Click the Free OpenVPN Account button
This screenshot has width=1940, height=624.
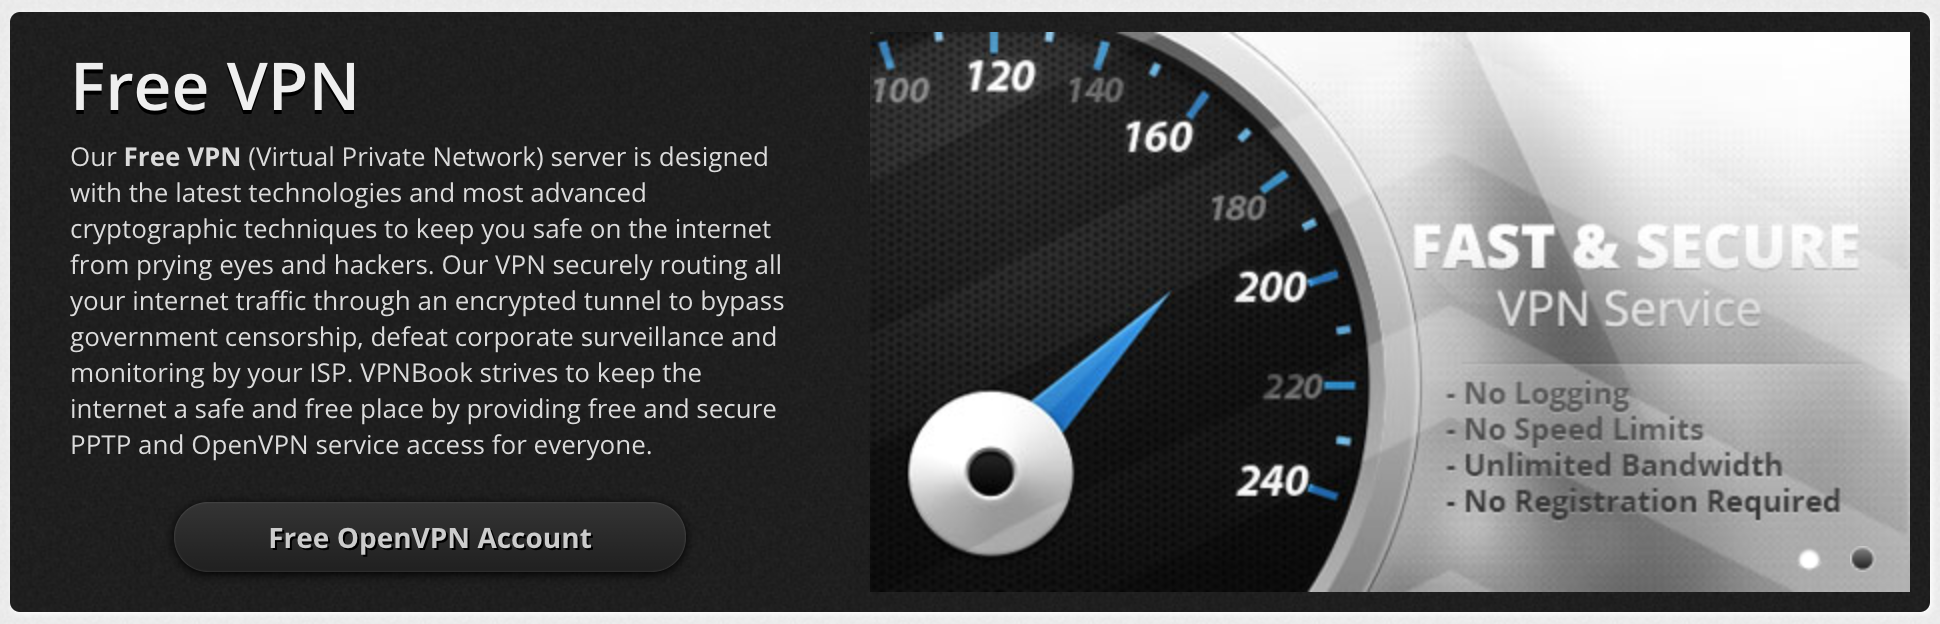point(430,538)
